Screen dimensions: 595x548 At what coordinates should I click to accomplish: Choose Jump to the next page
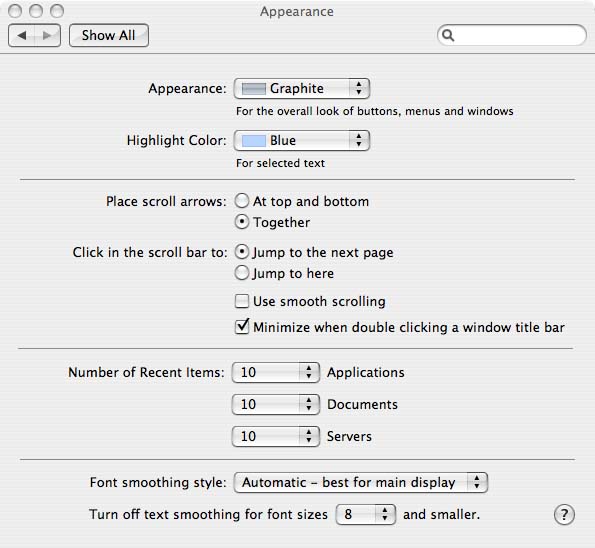[242, 252]
